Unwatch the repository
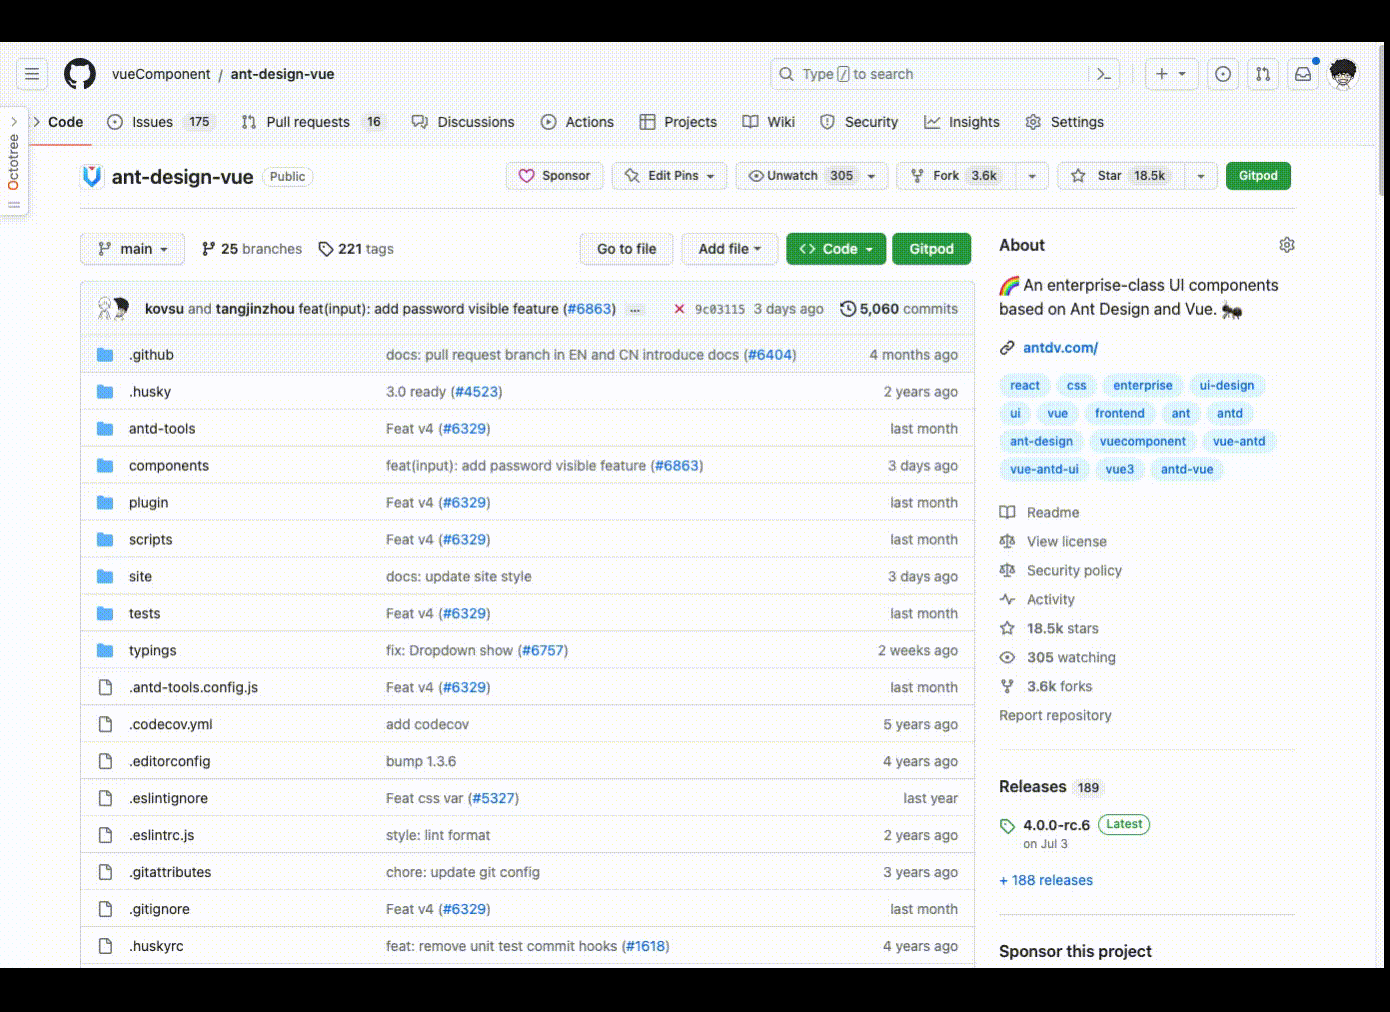 click(x=795, y=175)
